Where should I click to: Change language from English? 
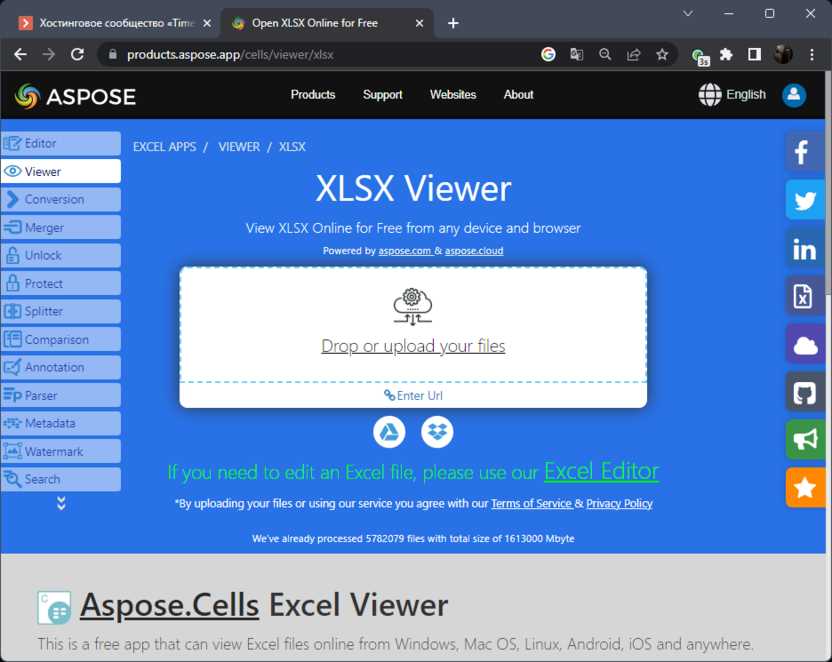tap(732, 95)
